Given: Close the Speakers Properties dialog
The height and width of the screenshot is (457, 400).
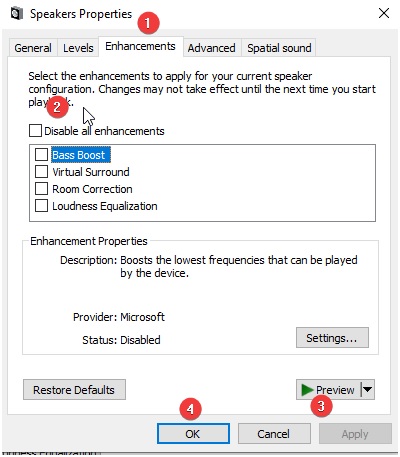Looking at the screenshot, I should point(384,13).
